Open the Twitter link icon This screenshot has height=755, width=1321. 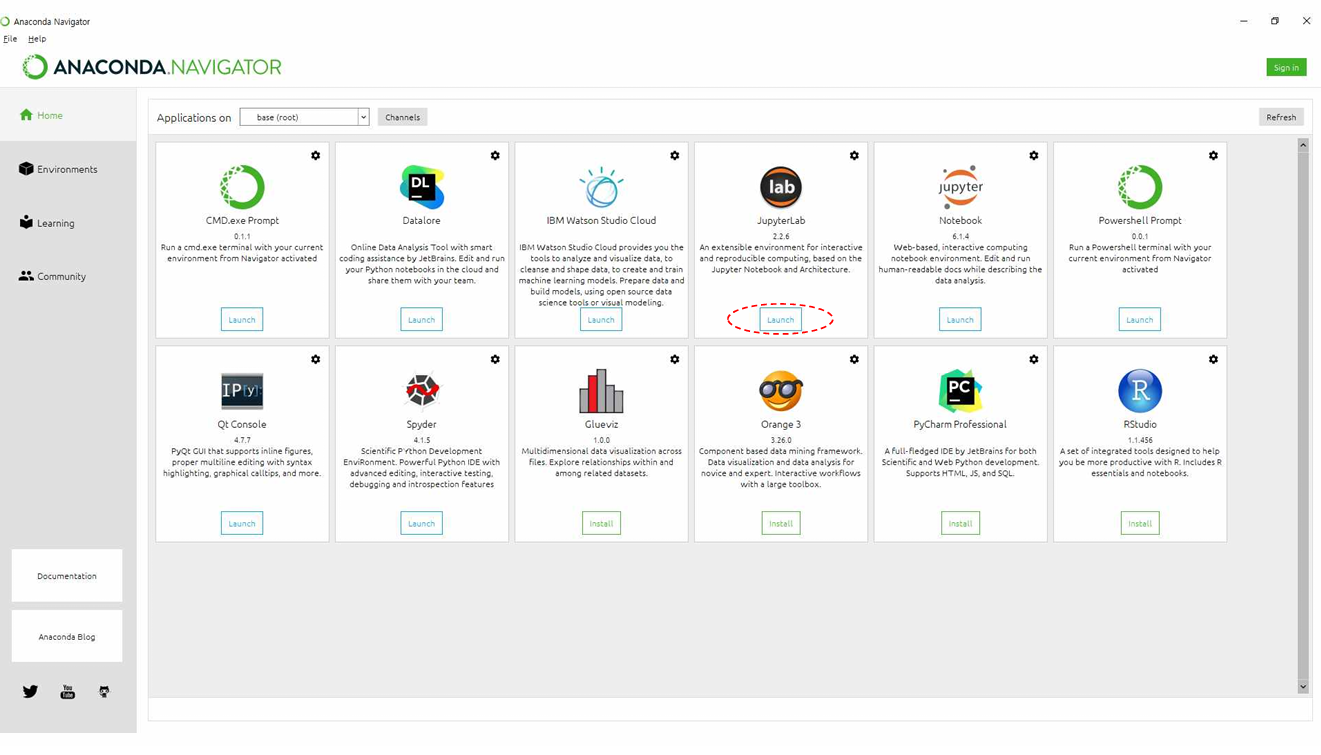pos(30,692)
